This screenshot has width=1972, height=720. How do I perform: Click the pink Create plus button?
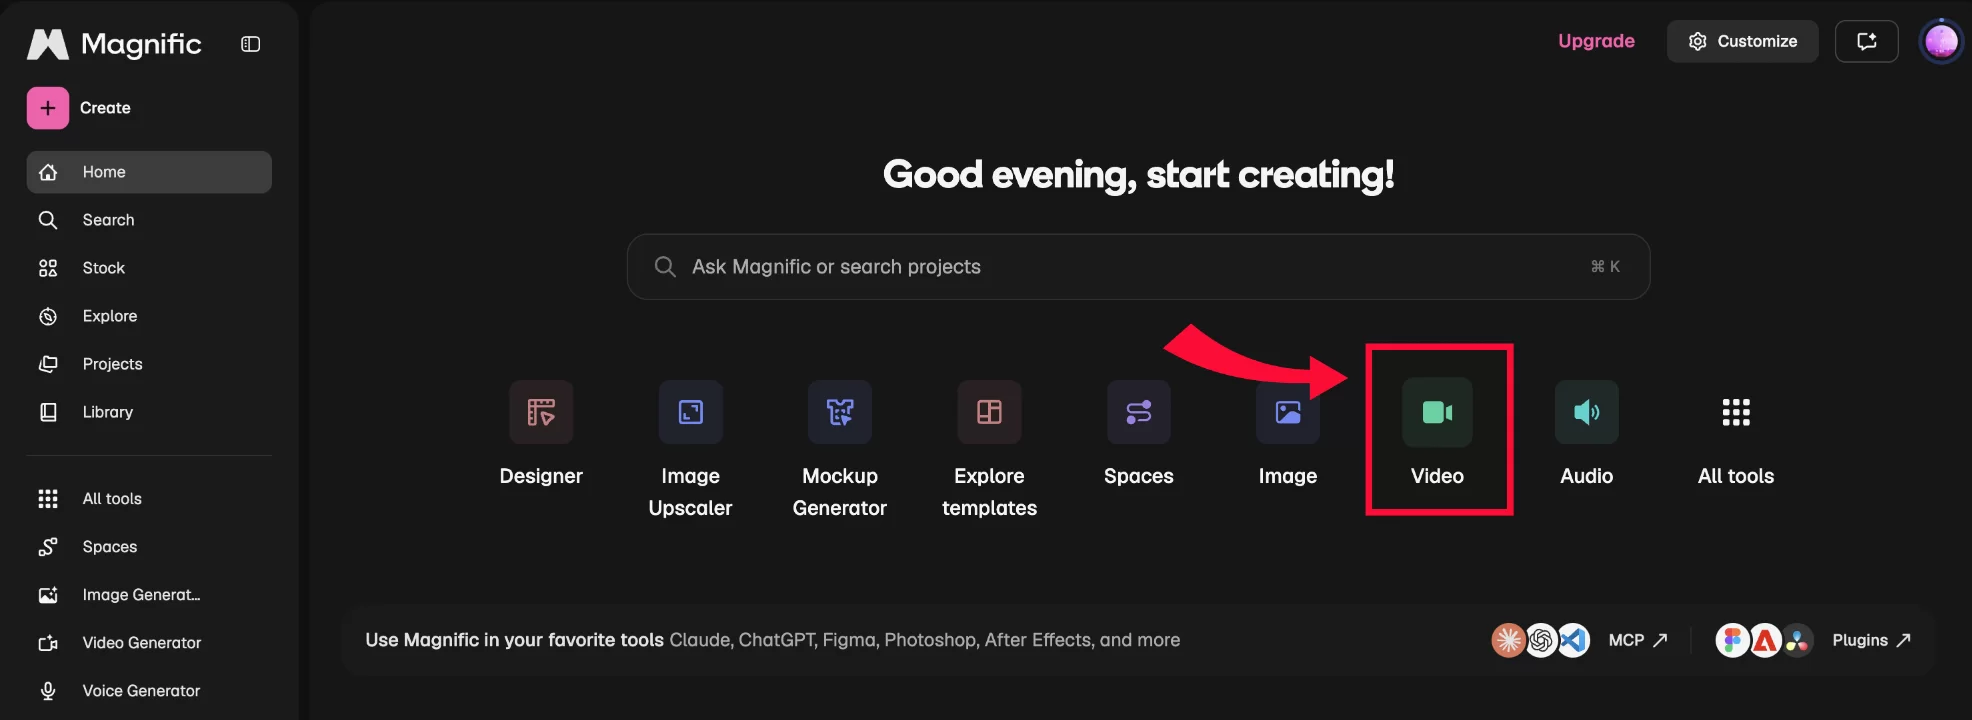[48, 108]
